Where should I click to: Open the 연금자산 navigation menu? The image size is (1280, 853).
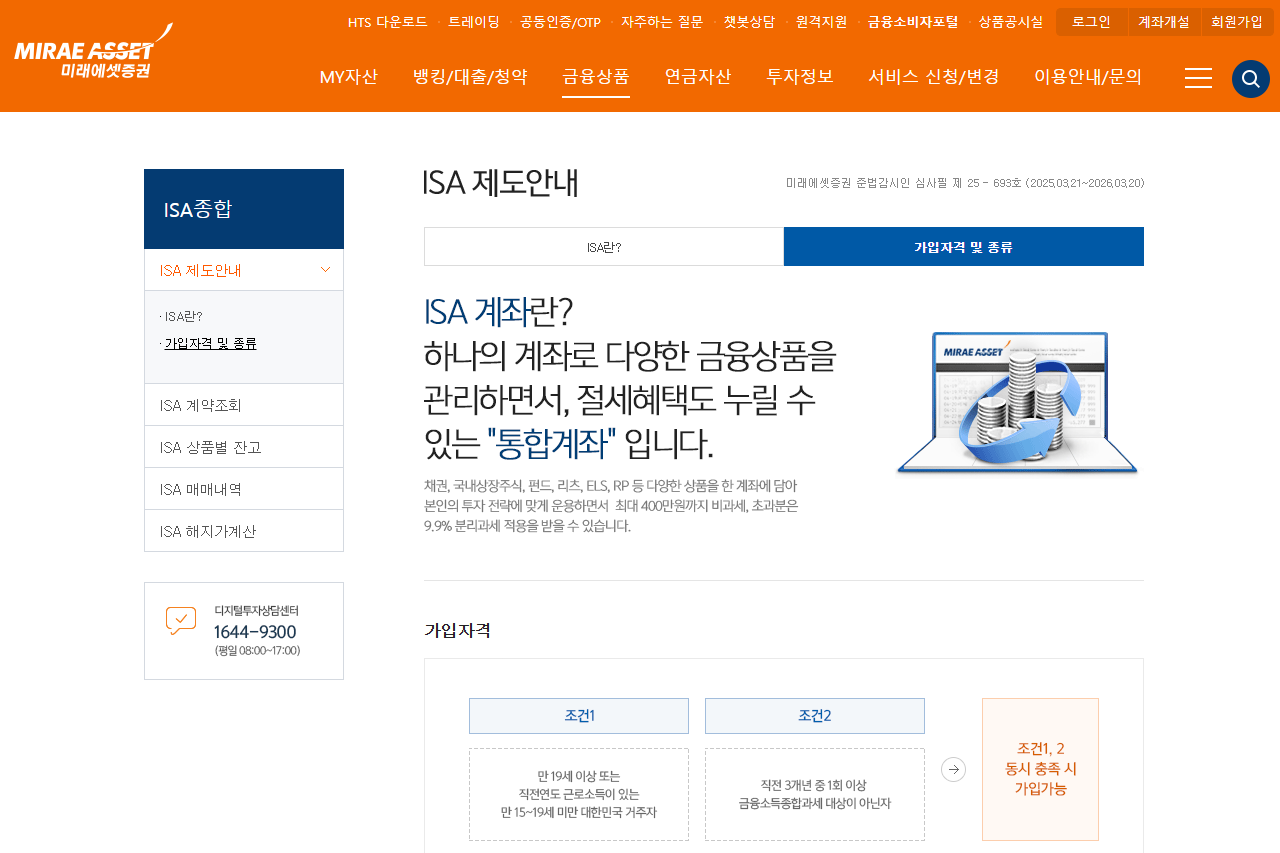[x=697, y=76]
